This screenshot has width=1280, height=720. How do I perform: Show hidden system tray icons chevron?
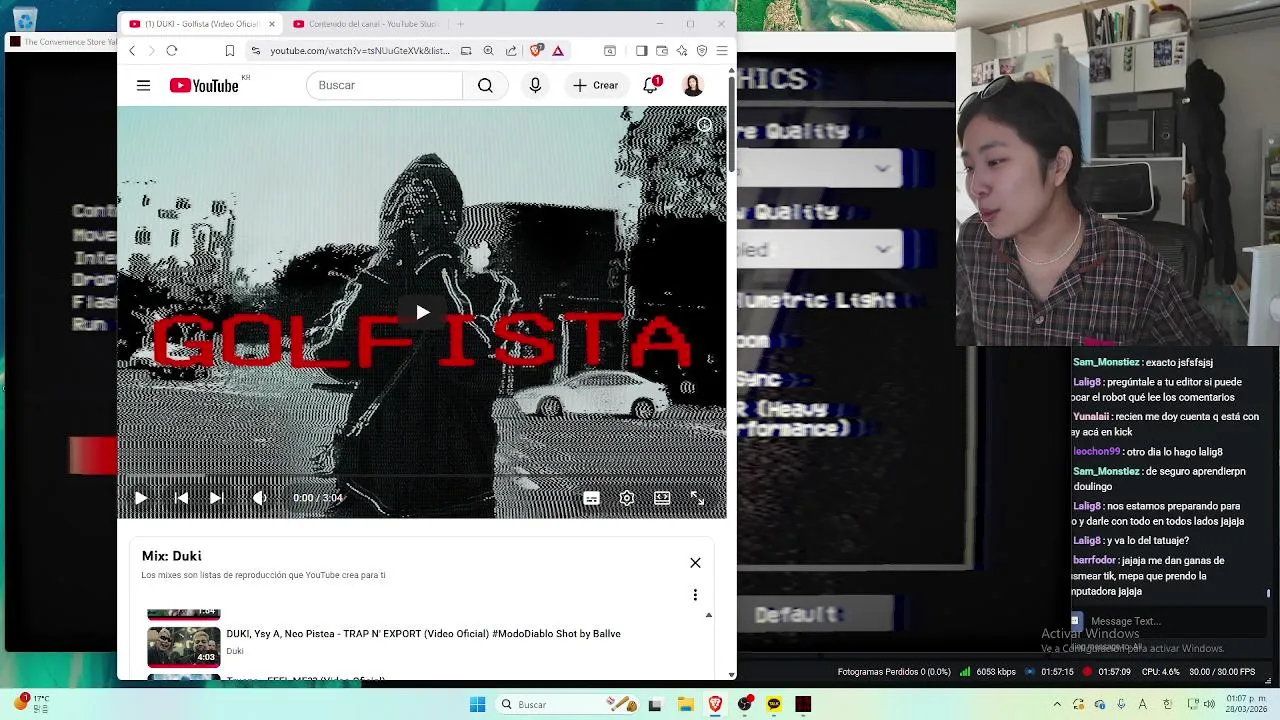coord(1057,705)
